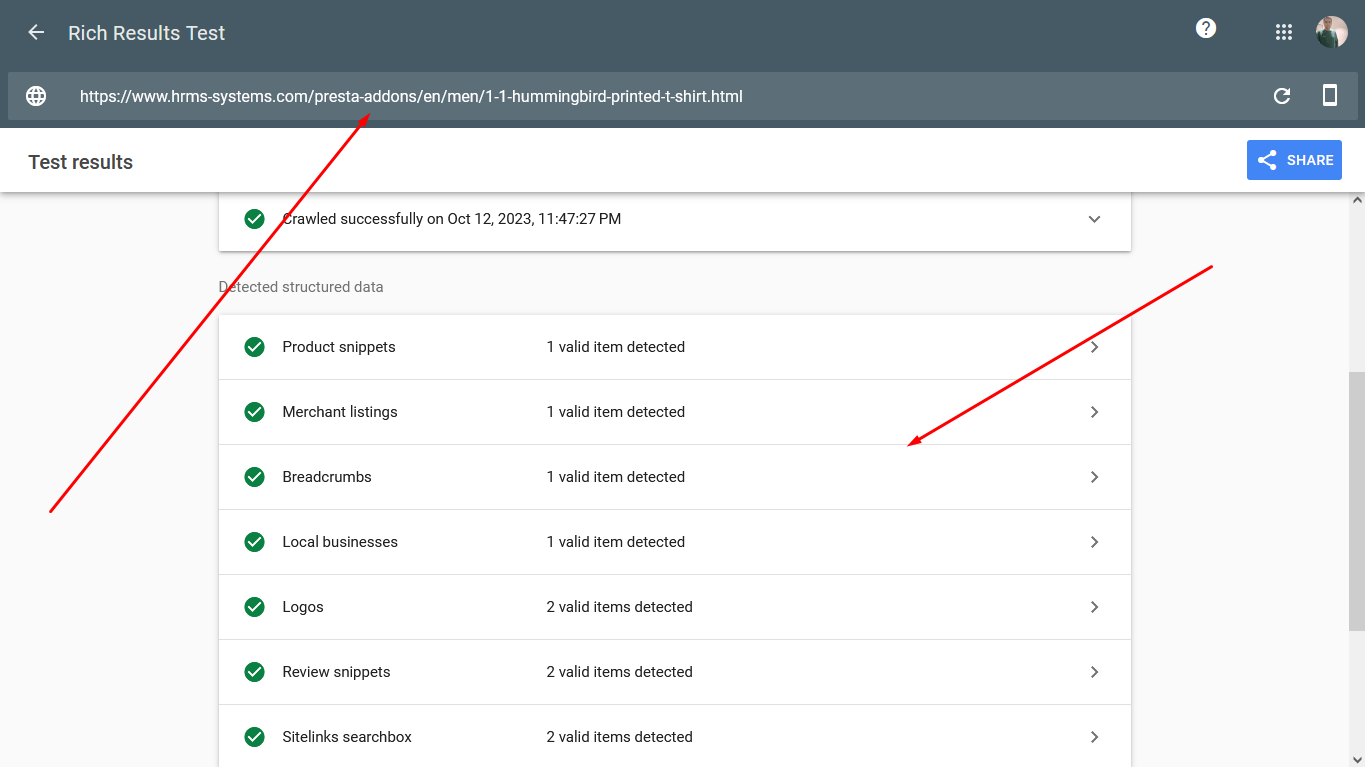1365x767 pixels.
Task: Click the Rich Results Test title
Action: (x=147, y=33)
